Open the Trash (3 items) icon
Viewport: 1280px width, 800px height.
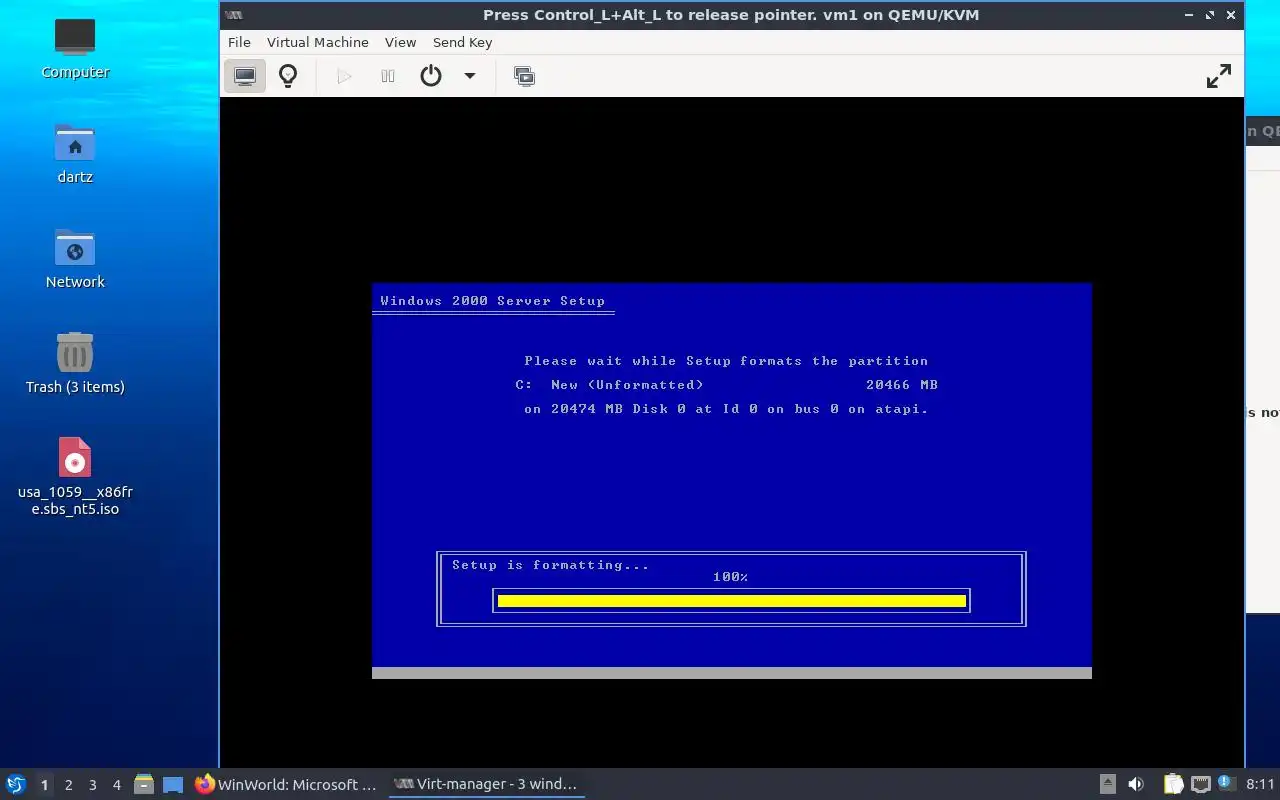[x=75, y=364]
